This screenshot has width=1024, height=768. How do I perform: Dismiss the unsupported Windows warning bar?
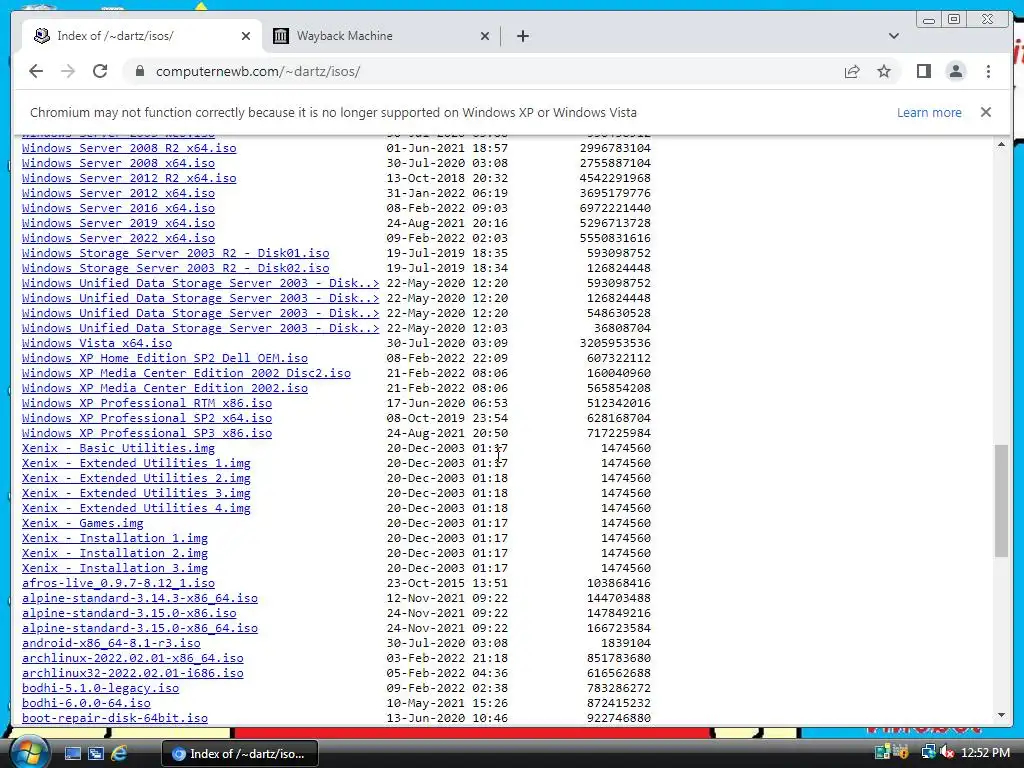[x=986, y=112]
